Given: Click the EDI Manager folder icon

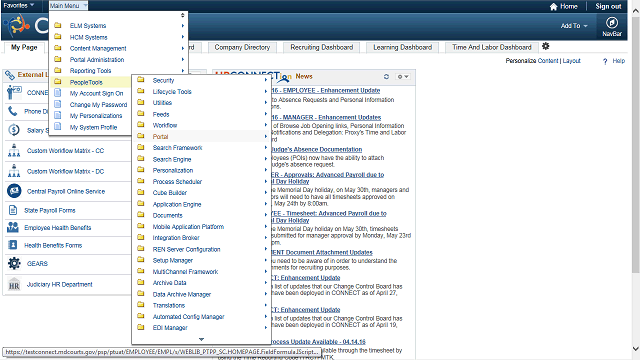Looking at the screenshot, I should coord(141,327).
